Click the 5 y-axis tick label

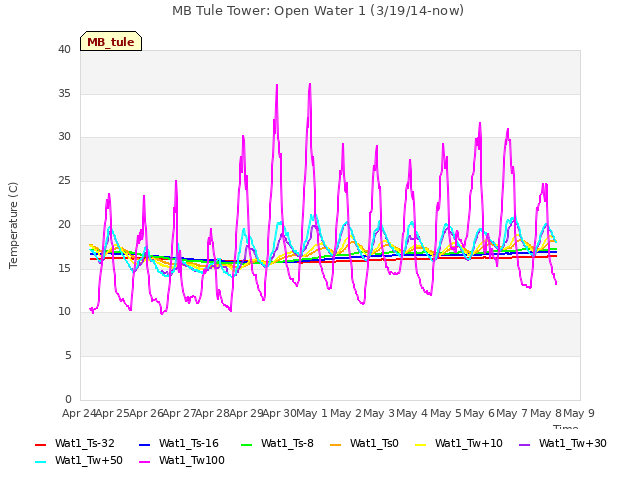click(x=68, y=356)
